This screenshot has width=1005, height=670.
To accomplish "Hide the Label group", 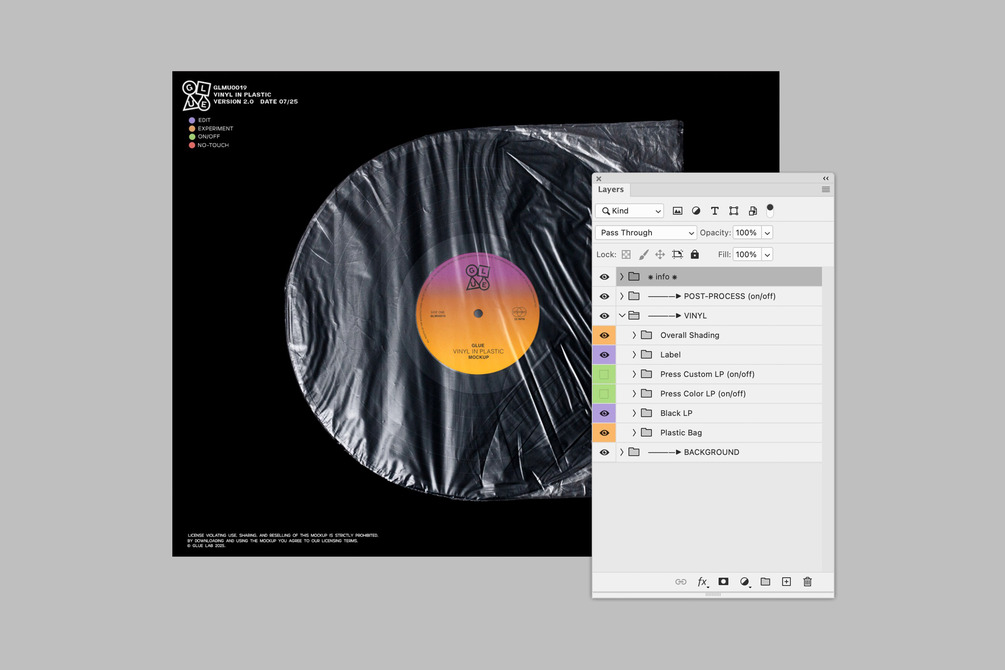I will (x=604, y=355).
